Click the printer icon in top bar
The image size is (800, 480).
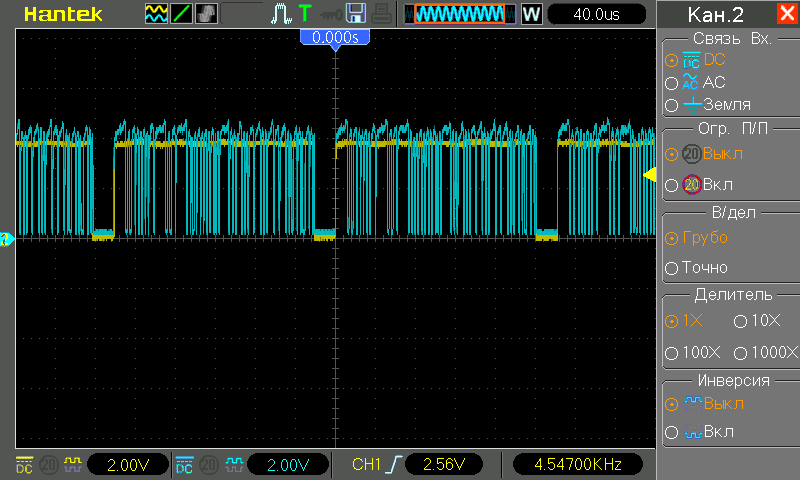tap(381, 13)
